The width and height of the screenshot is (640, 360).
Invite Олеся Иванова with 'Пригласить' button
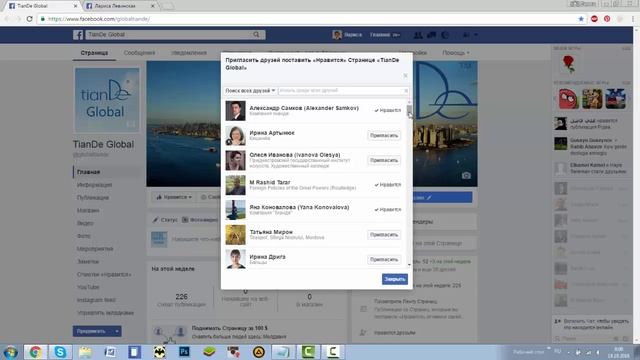coord(384,160)
